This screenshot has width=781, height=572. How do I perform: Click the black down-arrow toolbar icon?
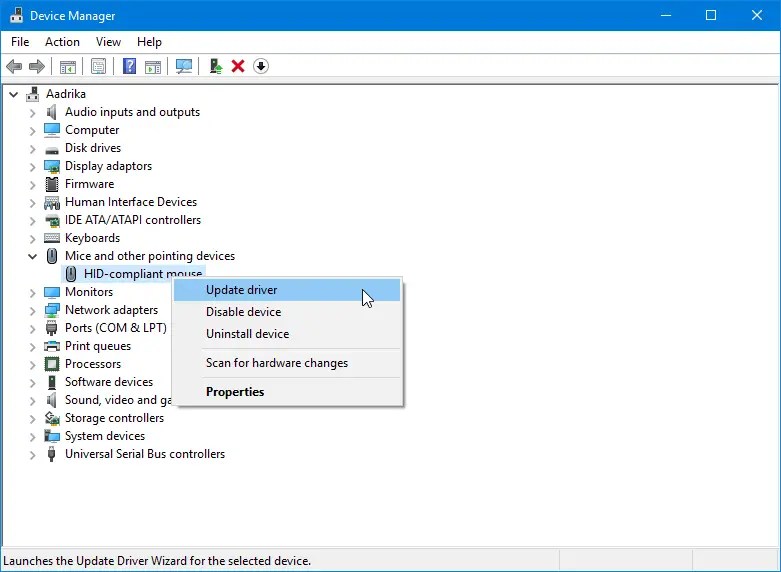[x=261, y=66]
